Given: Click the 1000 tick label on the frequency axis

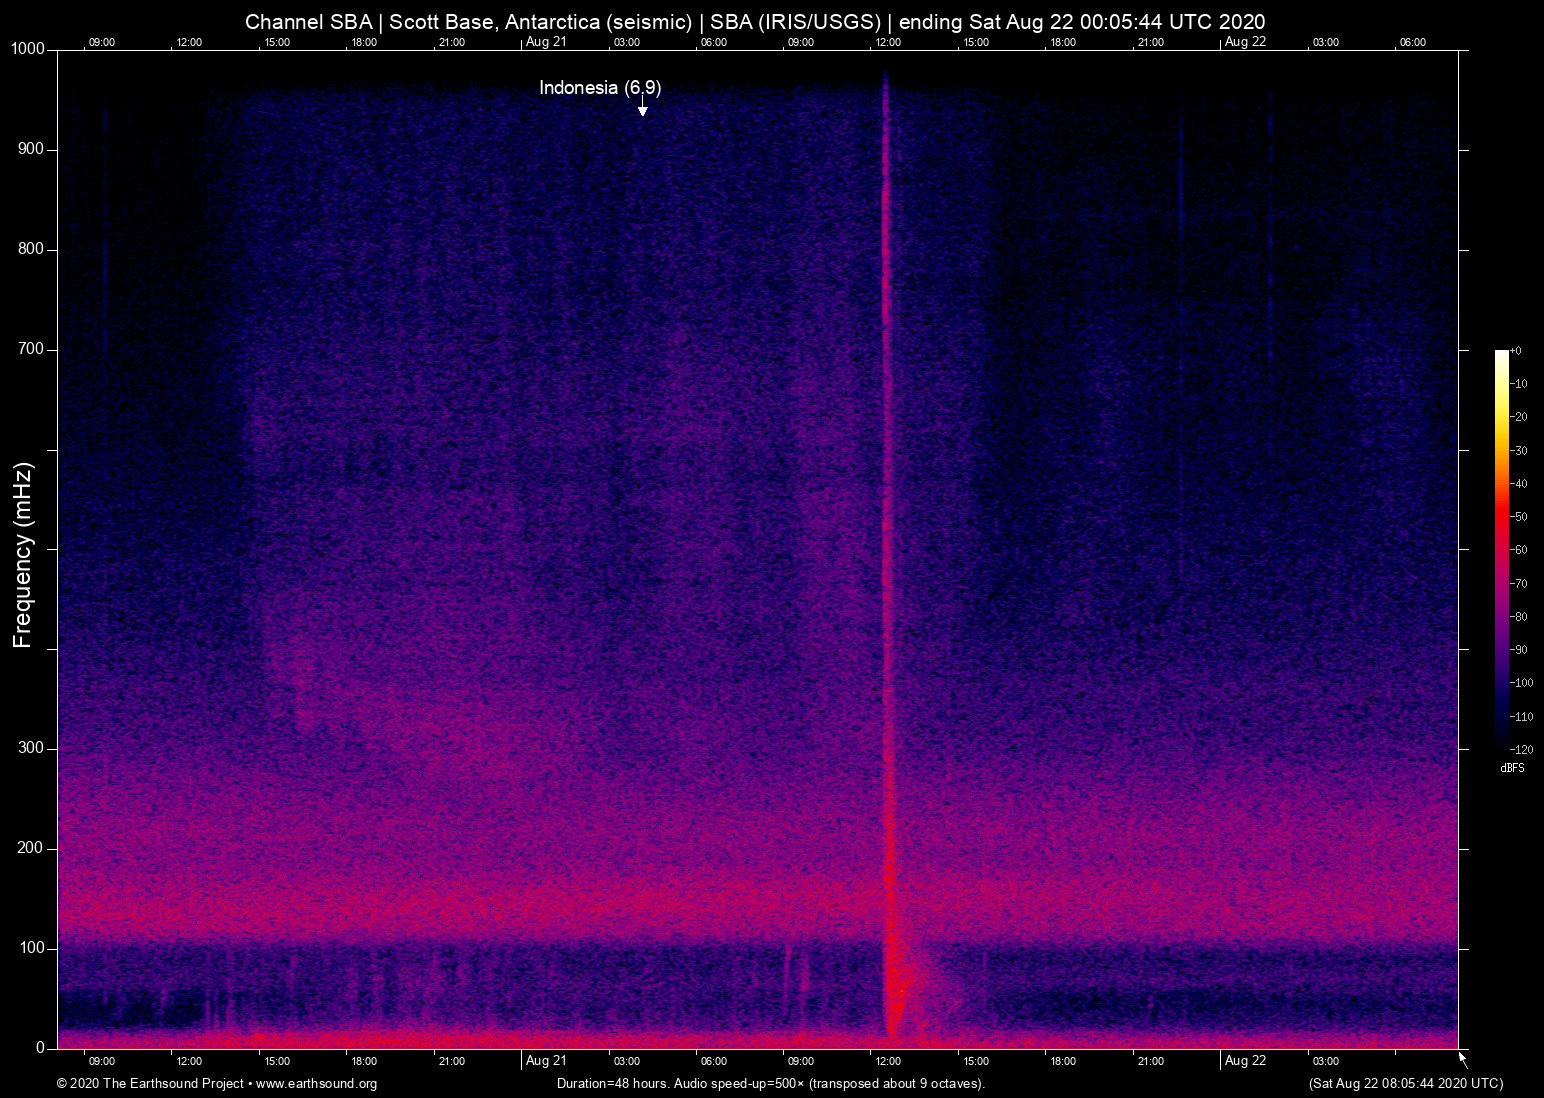Looking at the screenshot, I should pos(28,49).
